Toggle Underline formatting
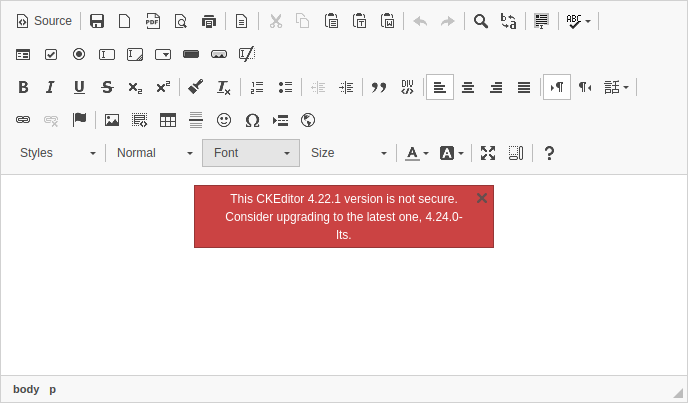Image resolution: width=688 pixels, height=403 pixels. [x=79, y=87]
